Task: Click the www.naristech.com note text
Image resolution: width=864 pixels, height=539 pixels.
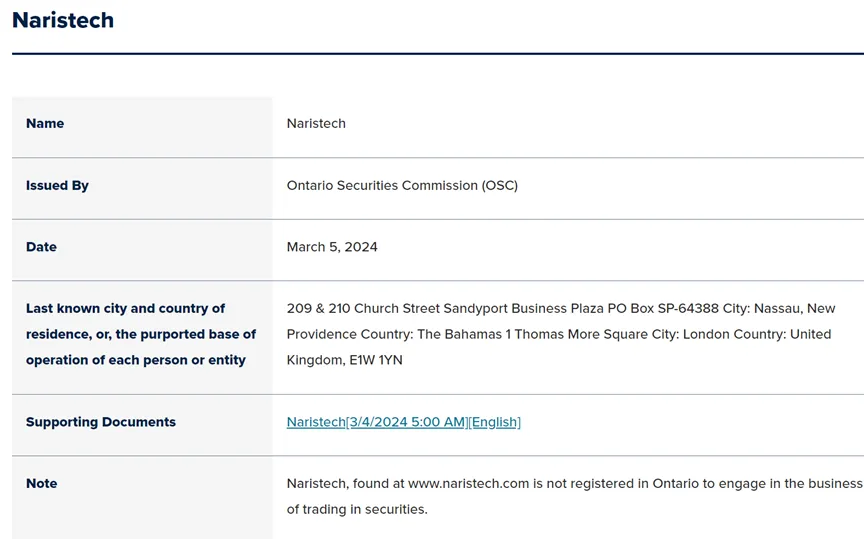Action: tap(468, 483)
